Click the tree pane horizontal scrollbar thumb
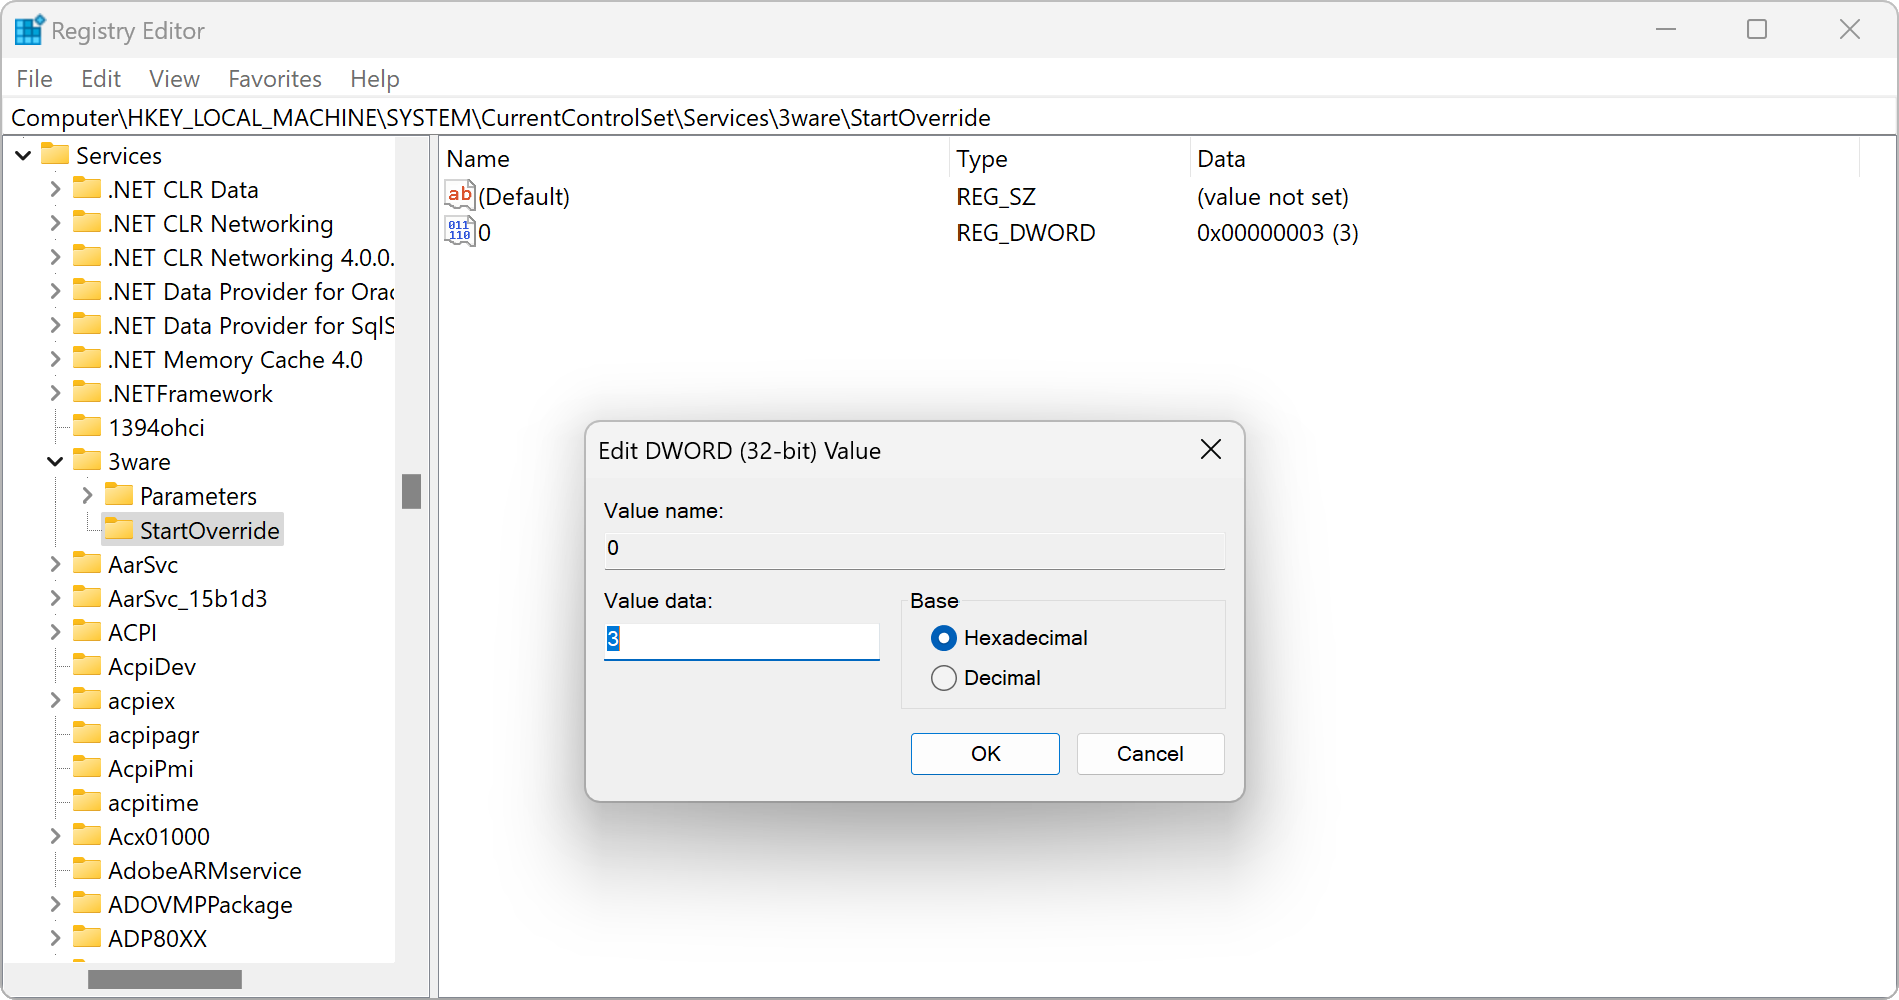1899x1000 pixels. 164,979
